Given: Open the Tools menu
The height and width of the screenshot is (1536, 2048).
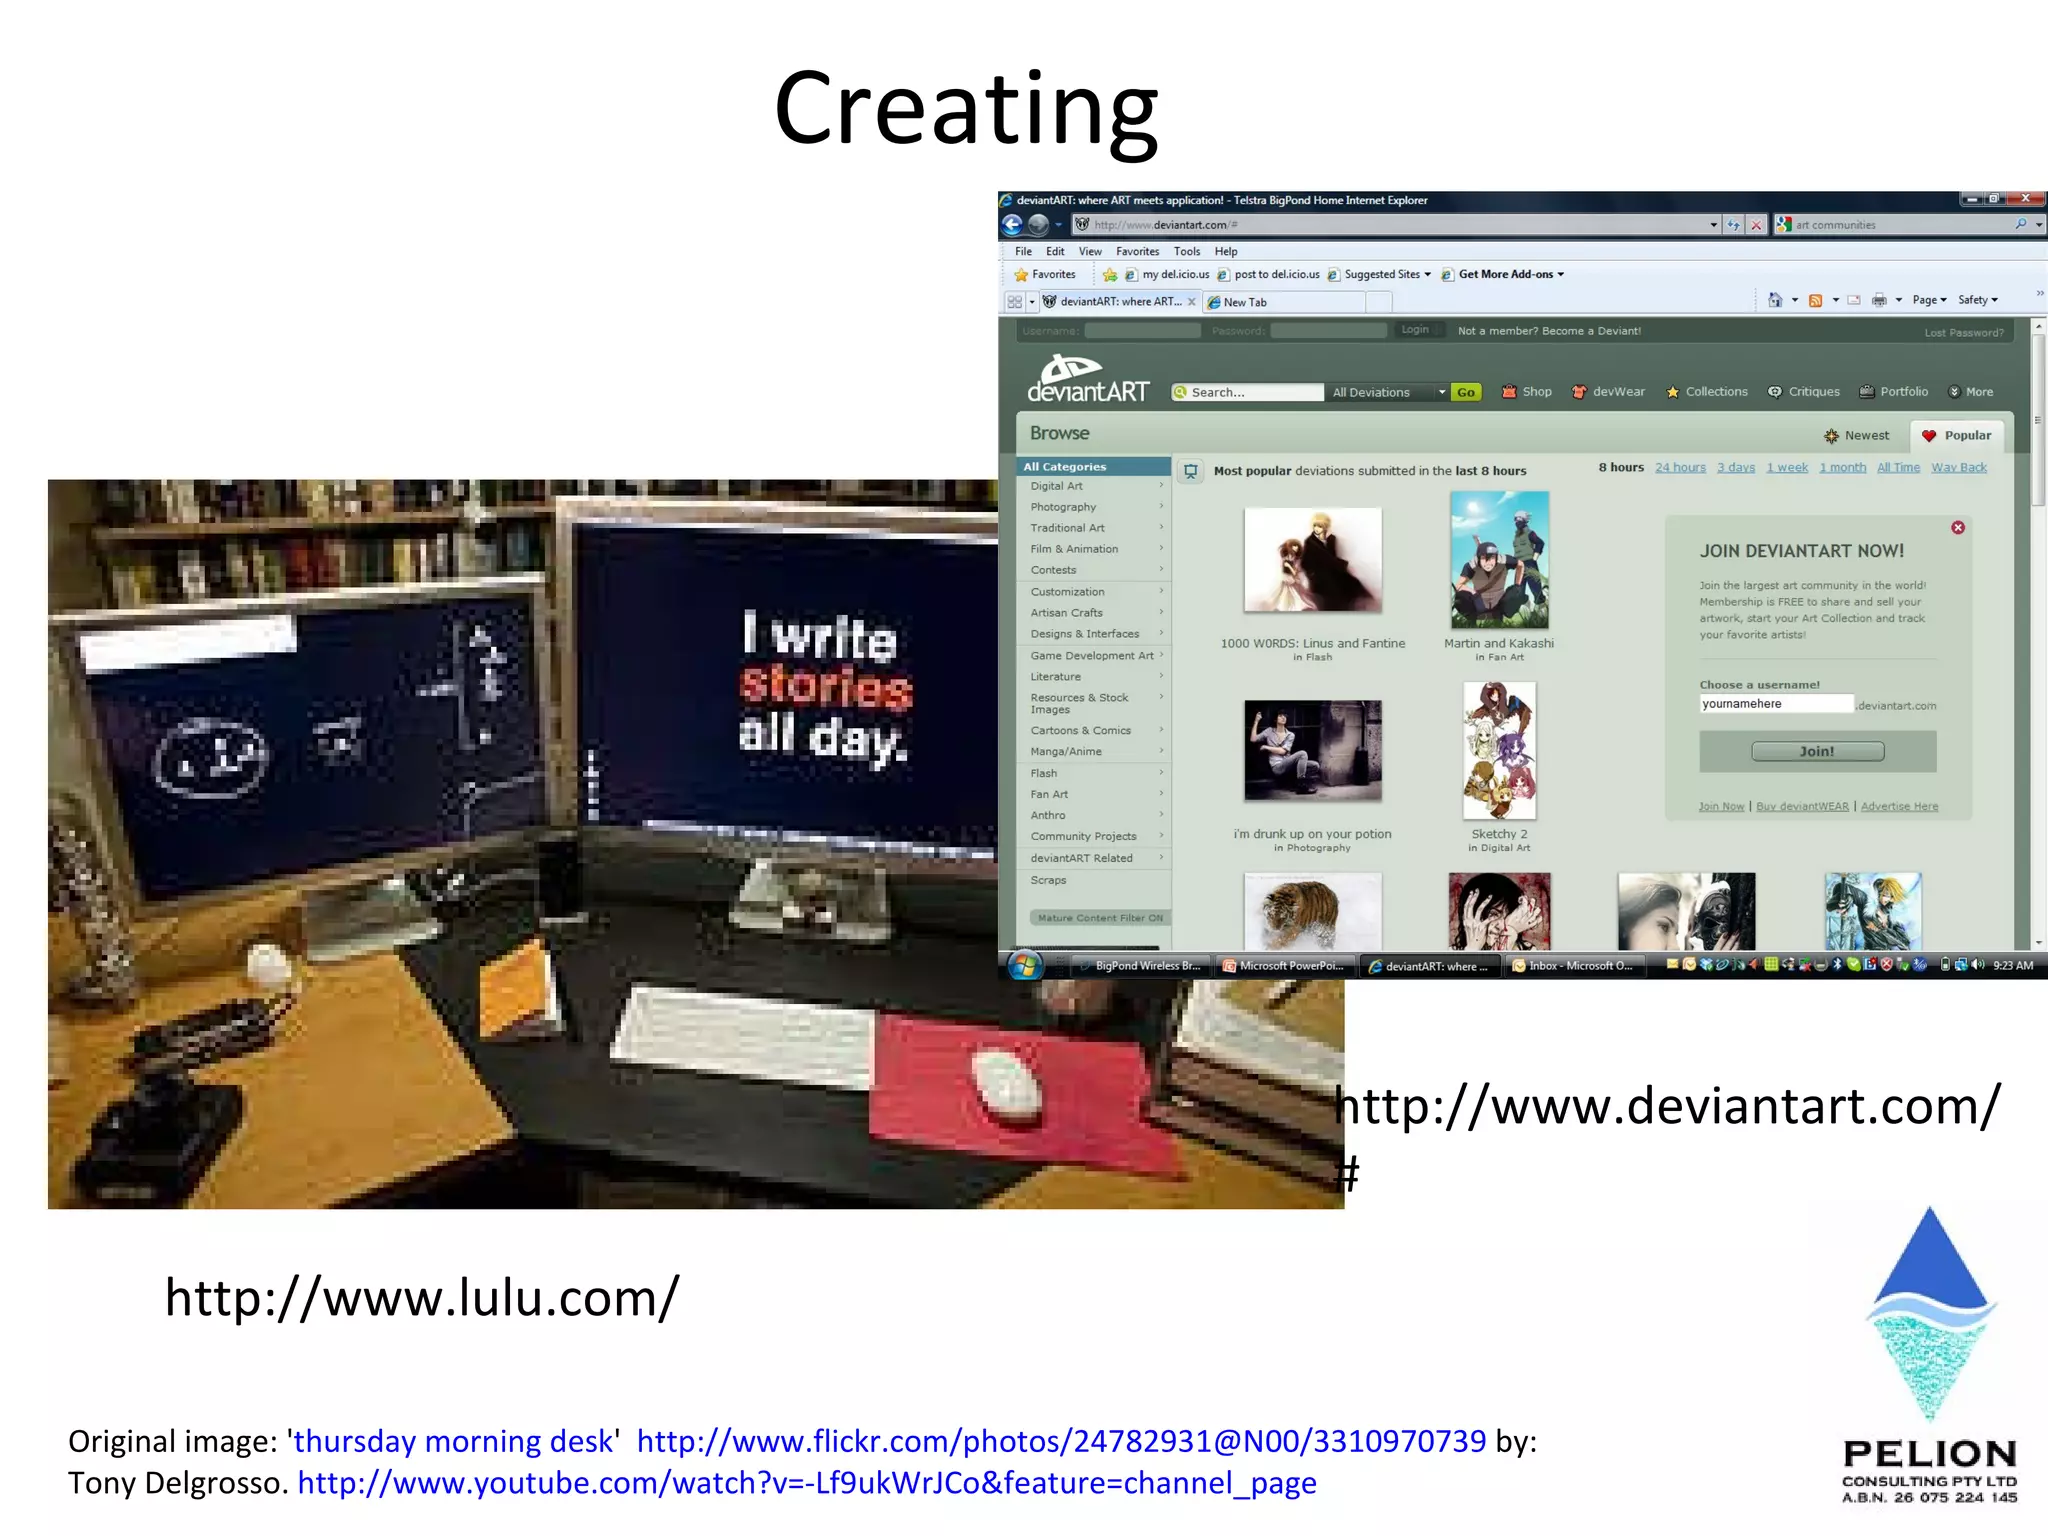Looking at the screenshot, I should (x=1187, y=252).
